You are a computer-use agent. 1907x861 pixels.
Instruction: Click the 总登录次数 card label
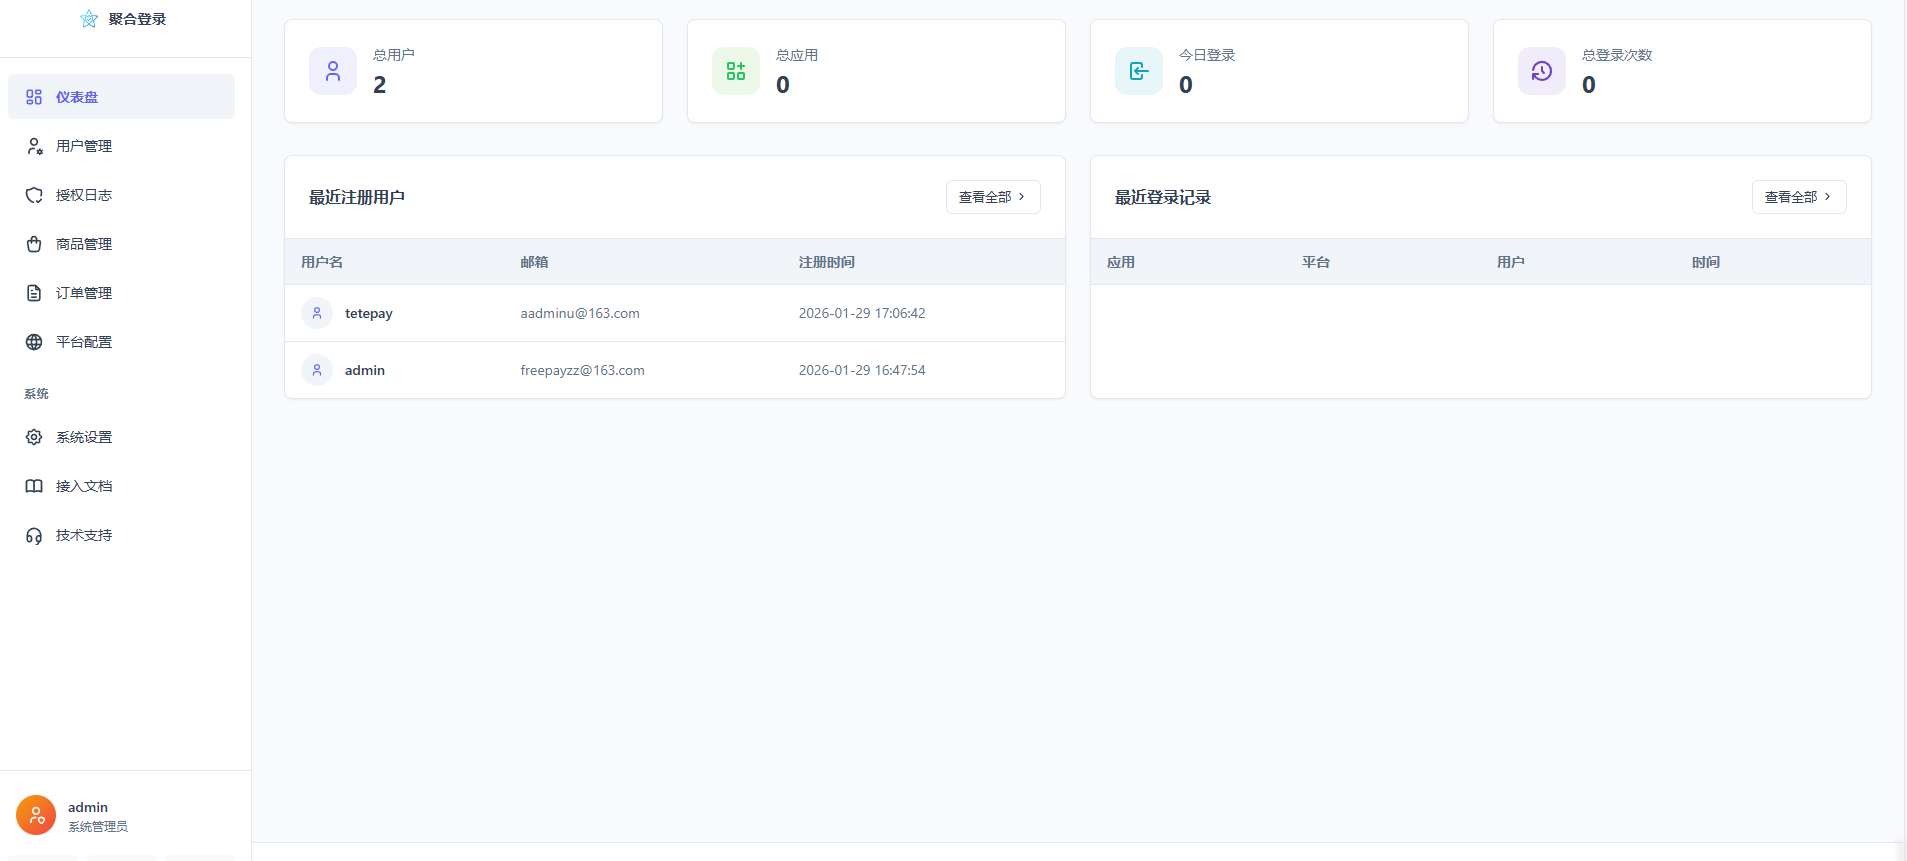click(x=1617, y=55)
